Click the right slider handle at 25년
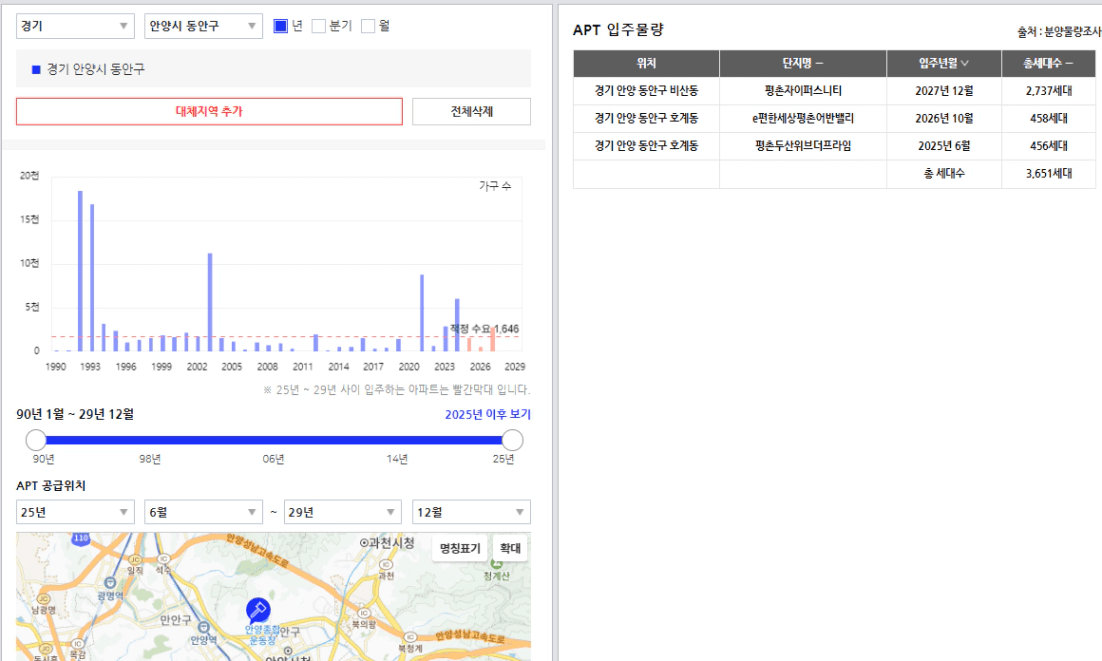This screenshot has height=661, width=1102. coord(512,440)
